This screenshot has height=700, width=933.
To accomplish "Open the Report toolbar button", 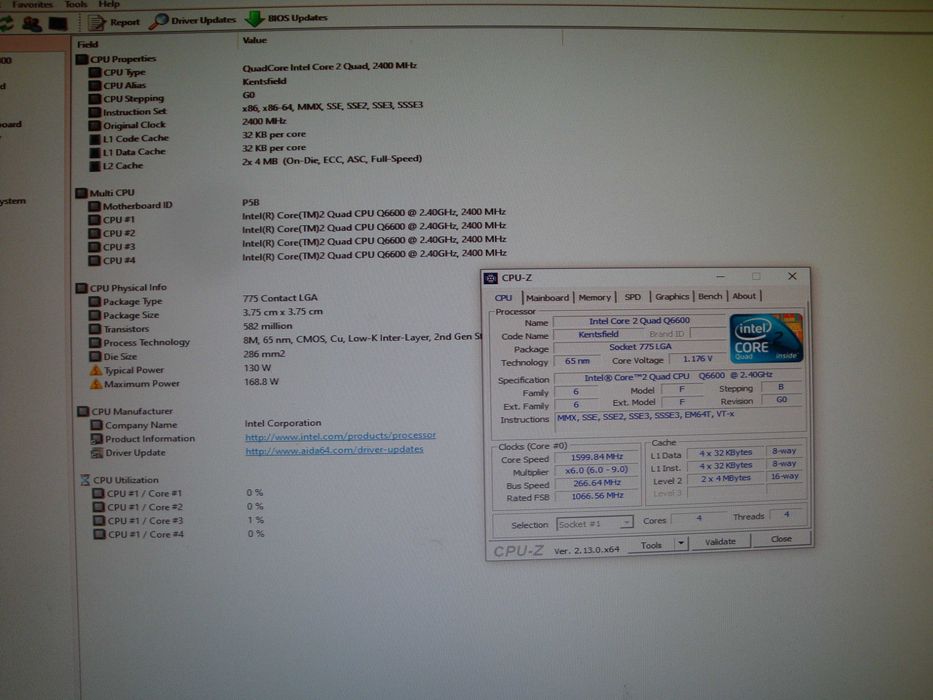I will (x=114, y=23).
